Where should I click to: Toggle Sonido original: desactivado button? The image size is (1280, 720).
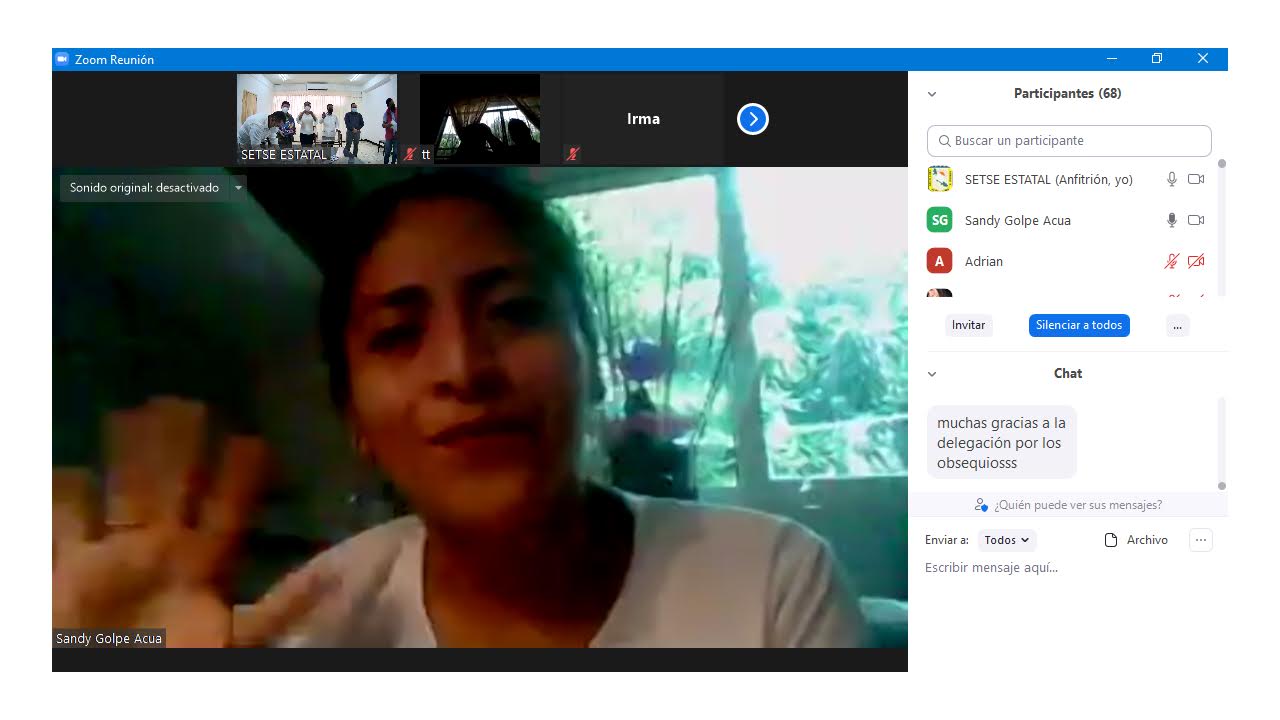click(145, 188)
